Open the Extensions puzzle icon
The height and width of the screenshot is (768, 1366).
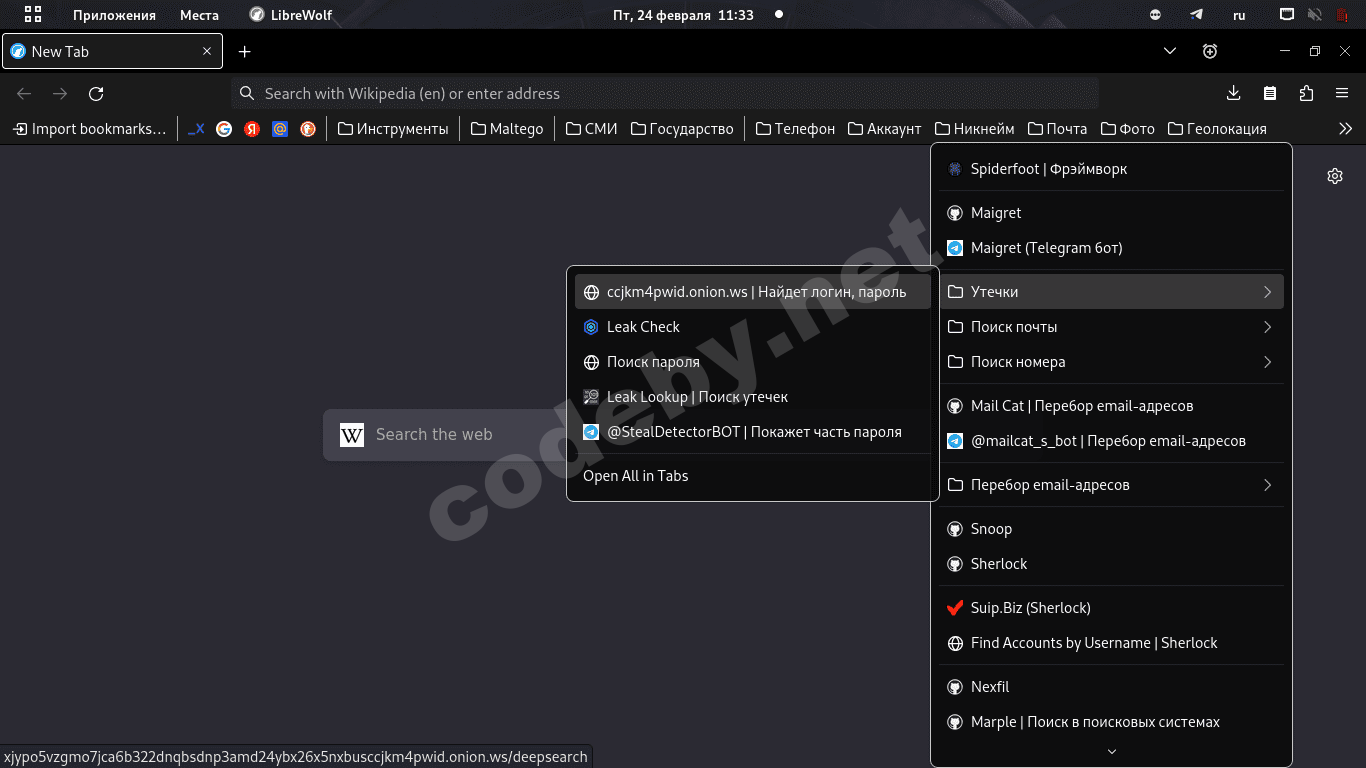coord(1306,93)
